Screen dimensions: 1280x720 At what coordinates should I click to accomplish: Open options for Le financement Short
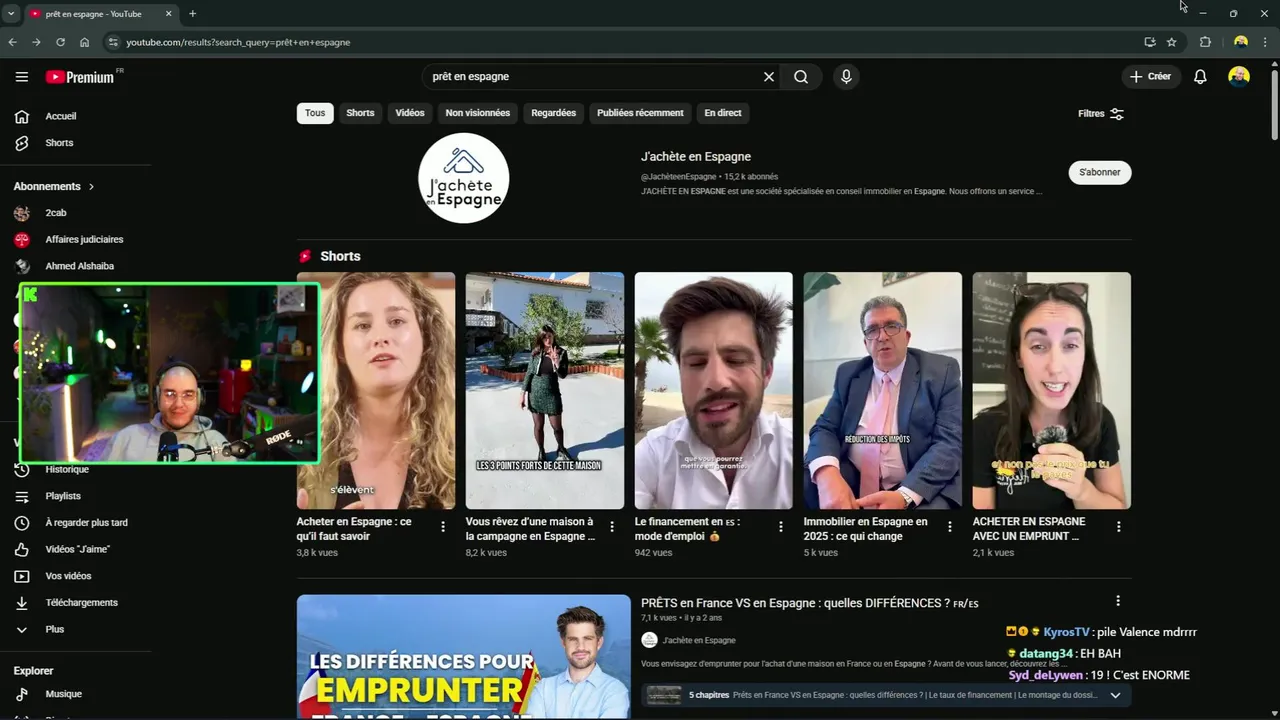tap(781, 527)
